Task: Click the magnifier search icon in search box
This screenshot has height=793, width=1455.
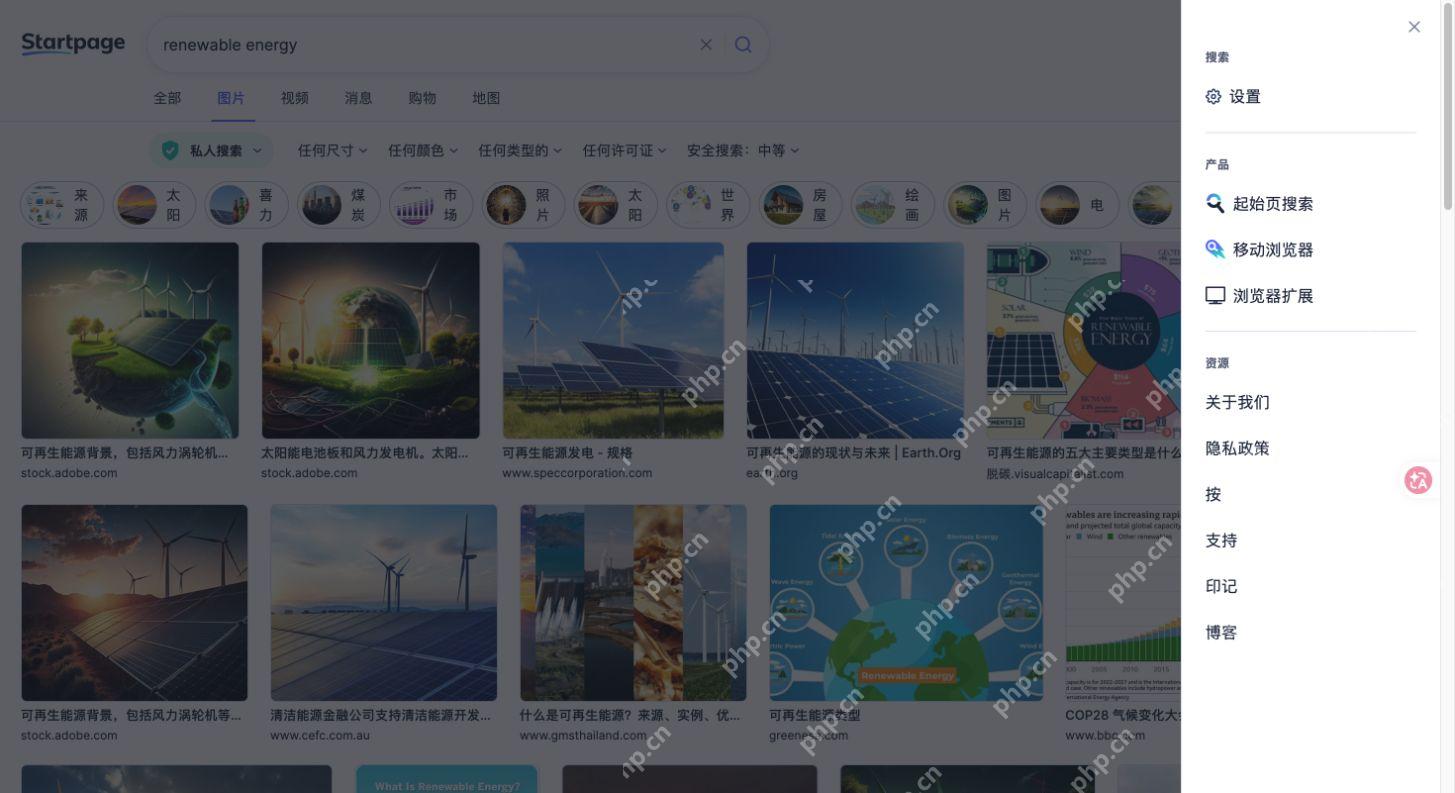Action: [743, 44]
